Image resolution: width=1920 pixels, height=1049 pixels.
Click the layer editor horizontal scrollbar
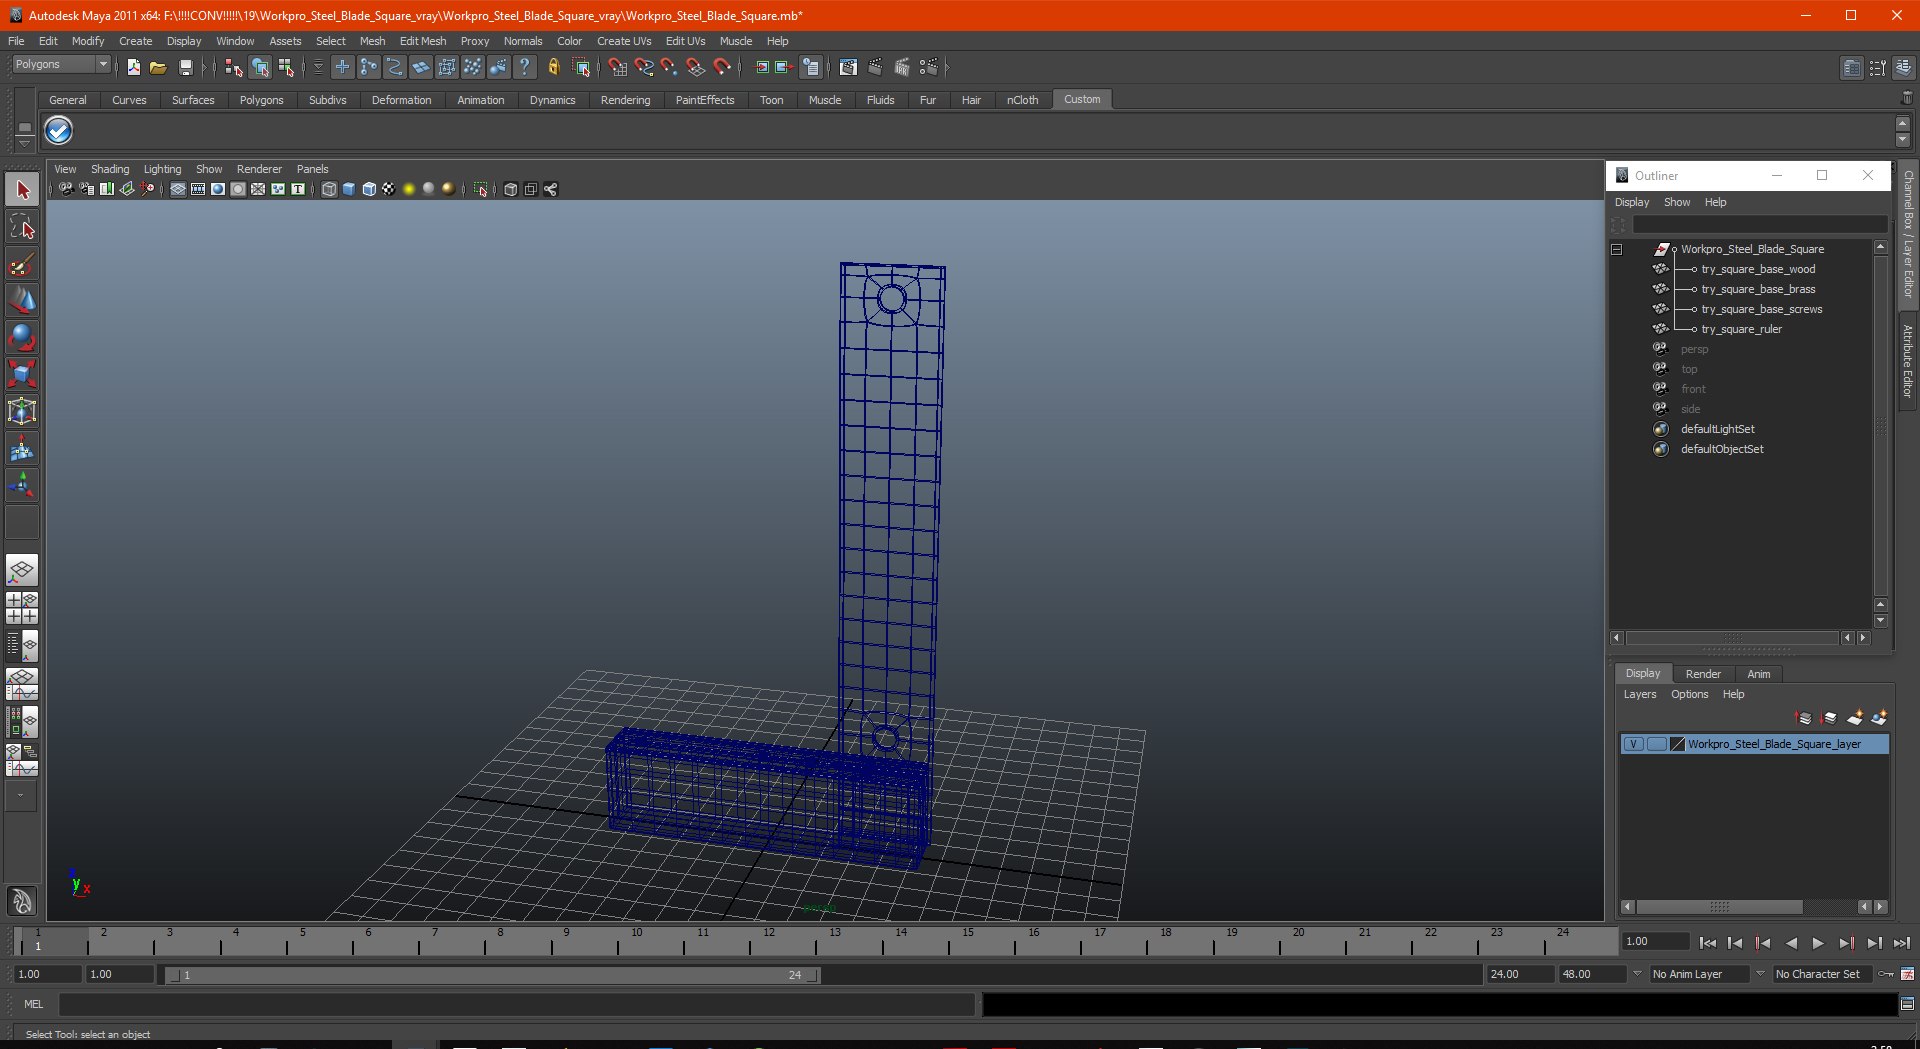point(1720,907)
